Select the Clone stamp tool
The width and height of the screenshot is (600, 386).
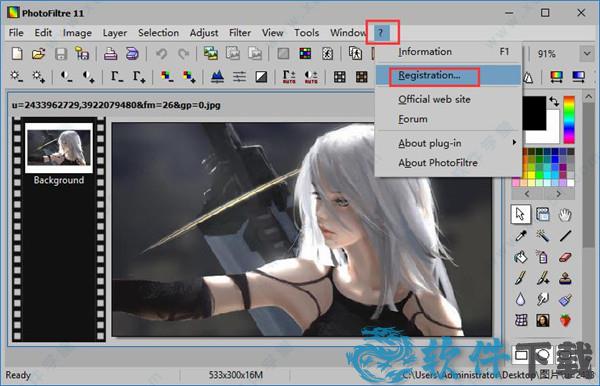(565, 278)
